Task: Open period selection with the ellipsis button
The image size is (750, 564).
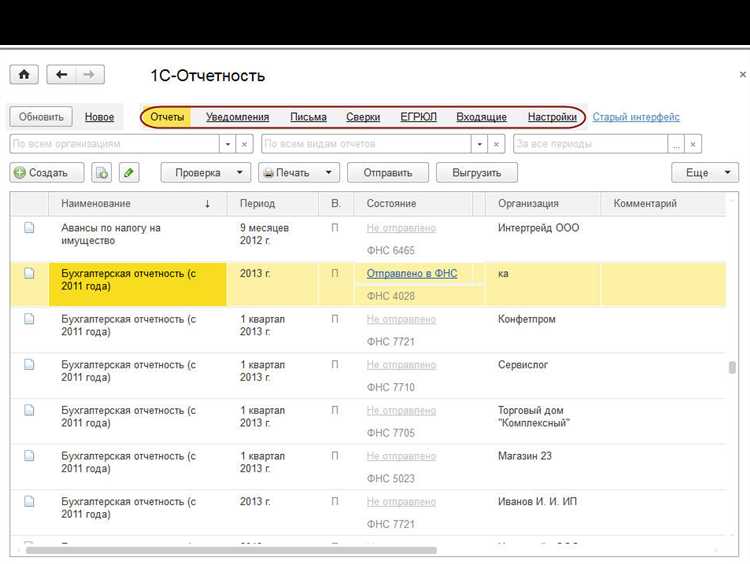Action: 676,144
